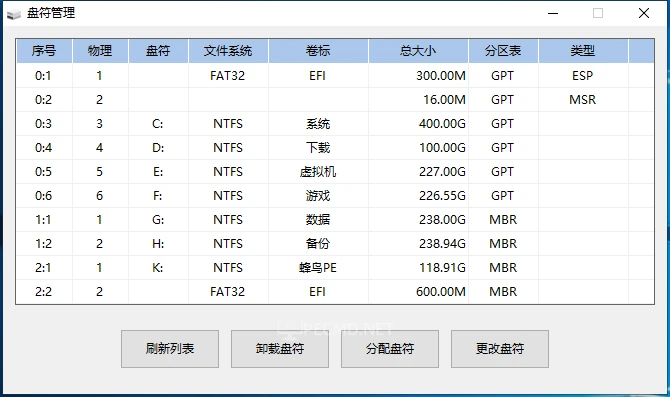Viewport: 670px width, 397px height.
Task: Click the 备份 volume label
Action: click(x=318, y=244)
